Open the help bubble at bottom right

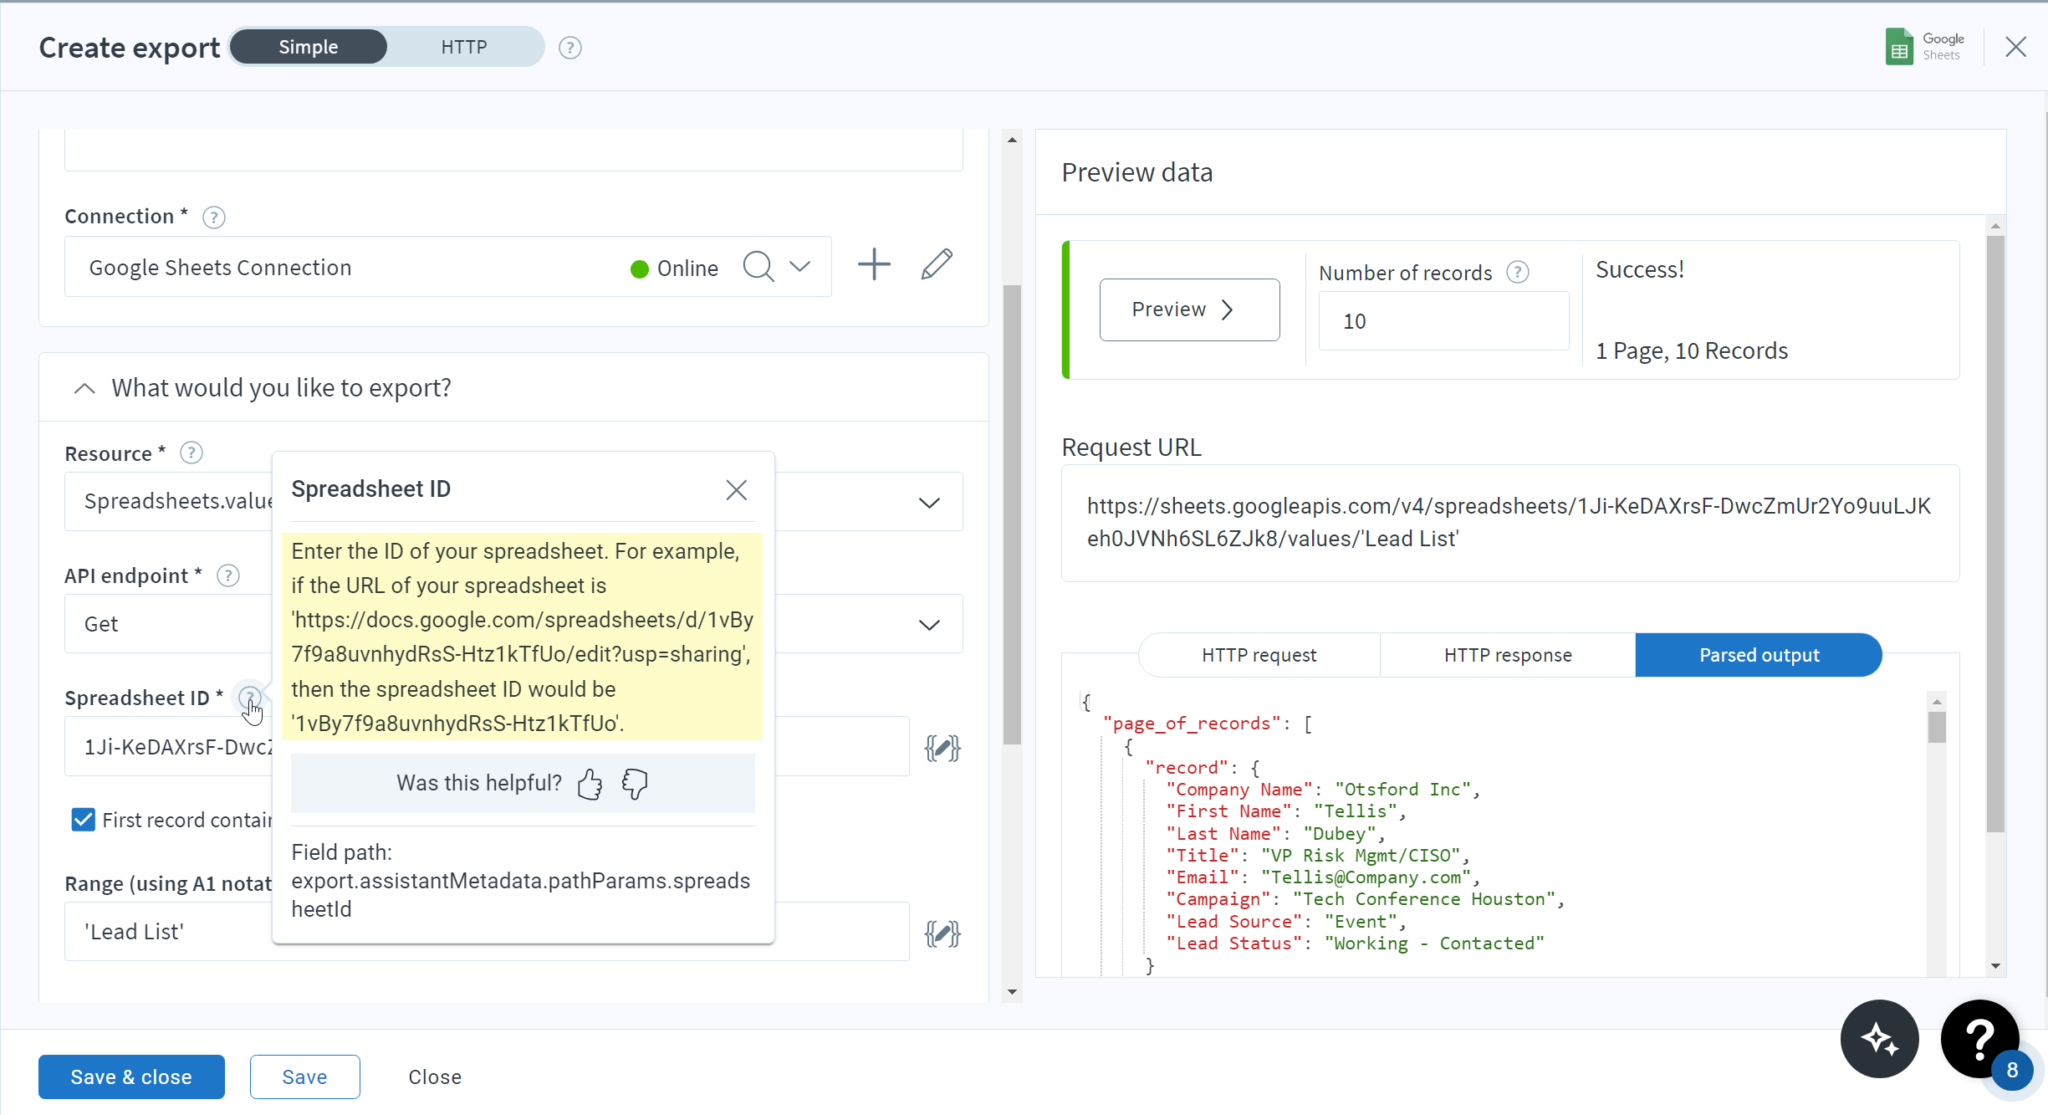pyautogui.click(x=1979, y=1039)
